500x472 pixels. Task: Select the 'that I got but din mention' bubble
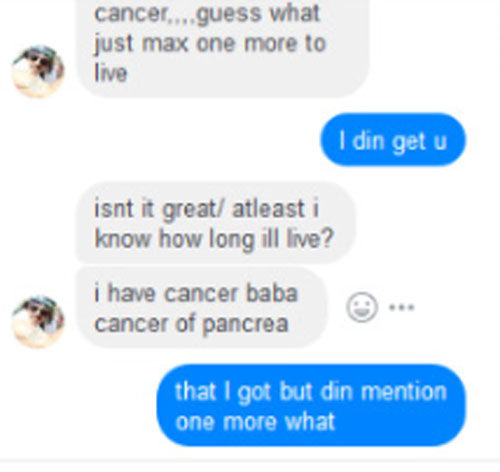311,405
